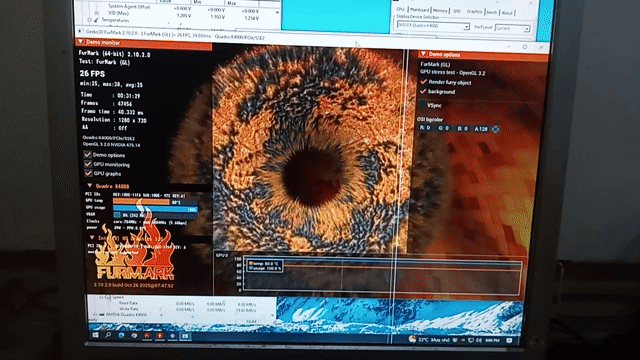Click the 26 FPS readout
640x360 pixels.
pos(92,73)
